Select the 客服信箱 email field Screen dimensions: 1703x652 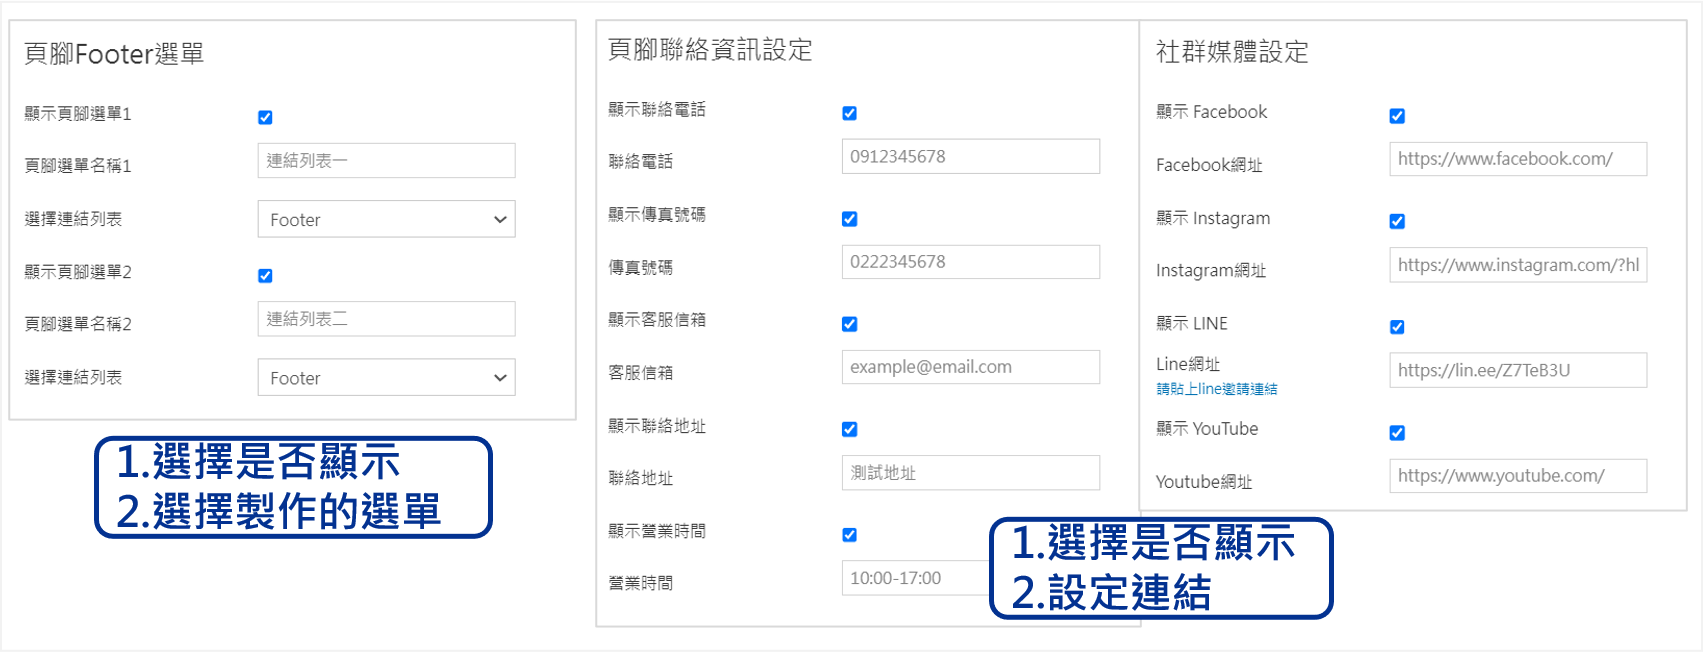click(970, 367)
